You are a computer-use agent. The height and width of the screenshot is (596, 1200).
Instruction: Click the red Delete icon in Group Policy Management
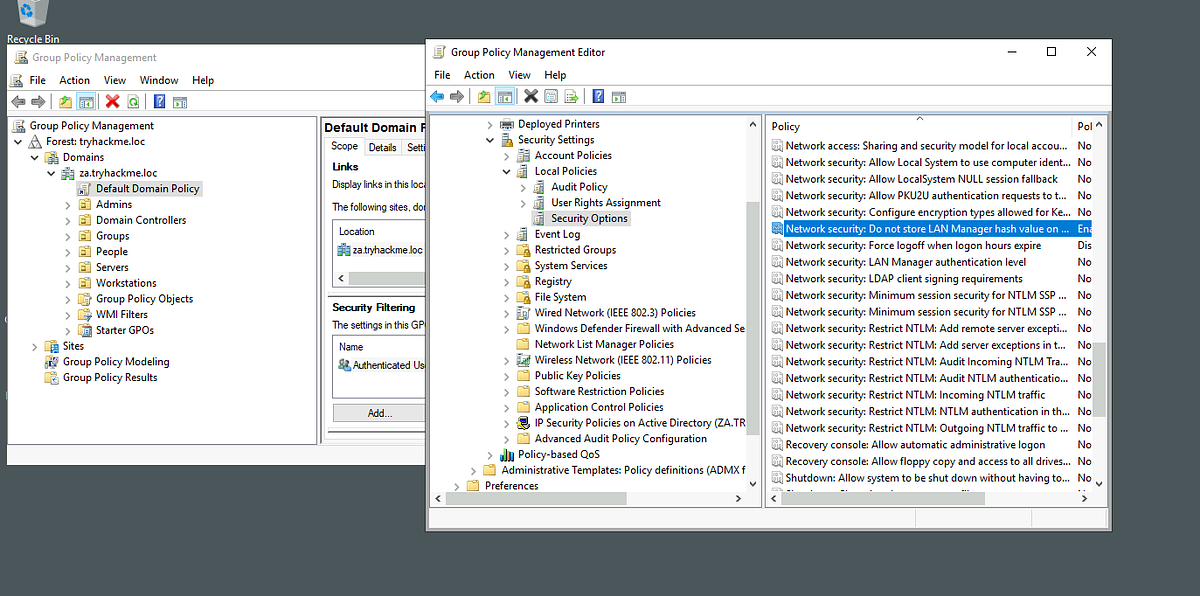tap(112, 101)
